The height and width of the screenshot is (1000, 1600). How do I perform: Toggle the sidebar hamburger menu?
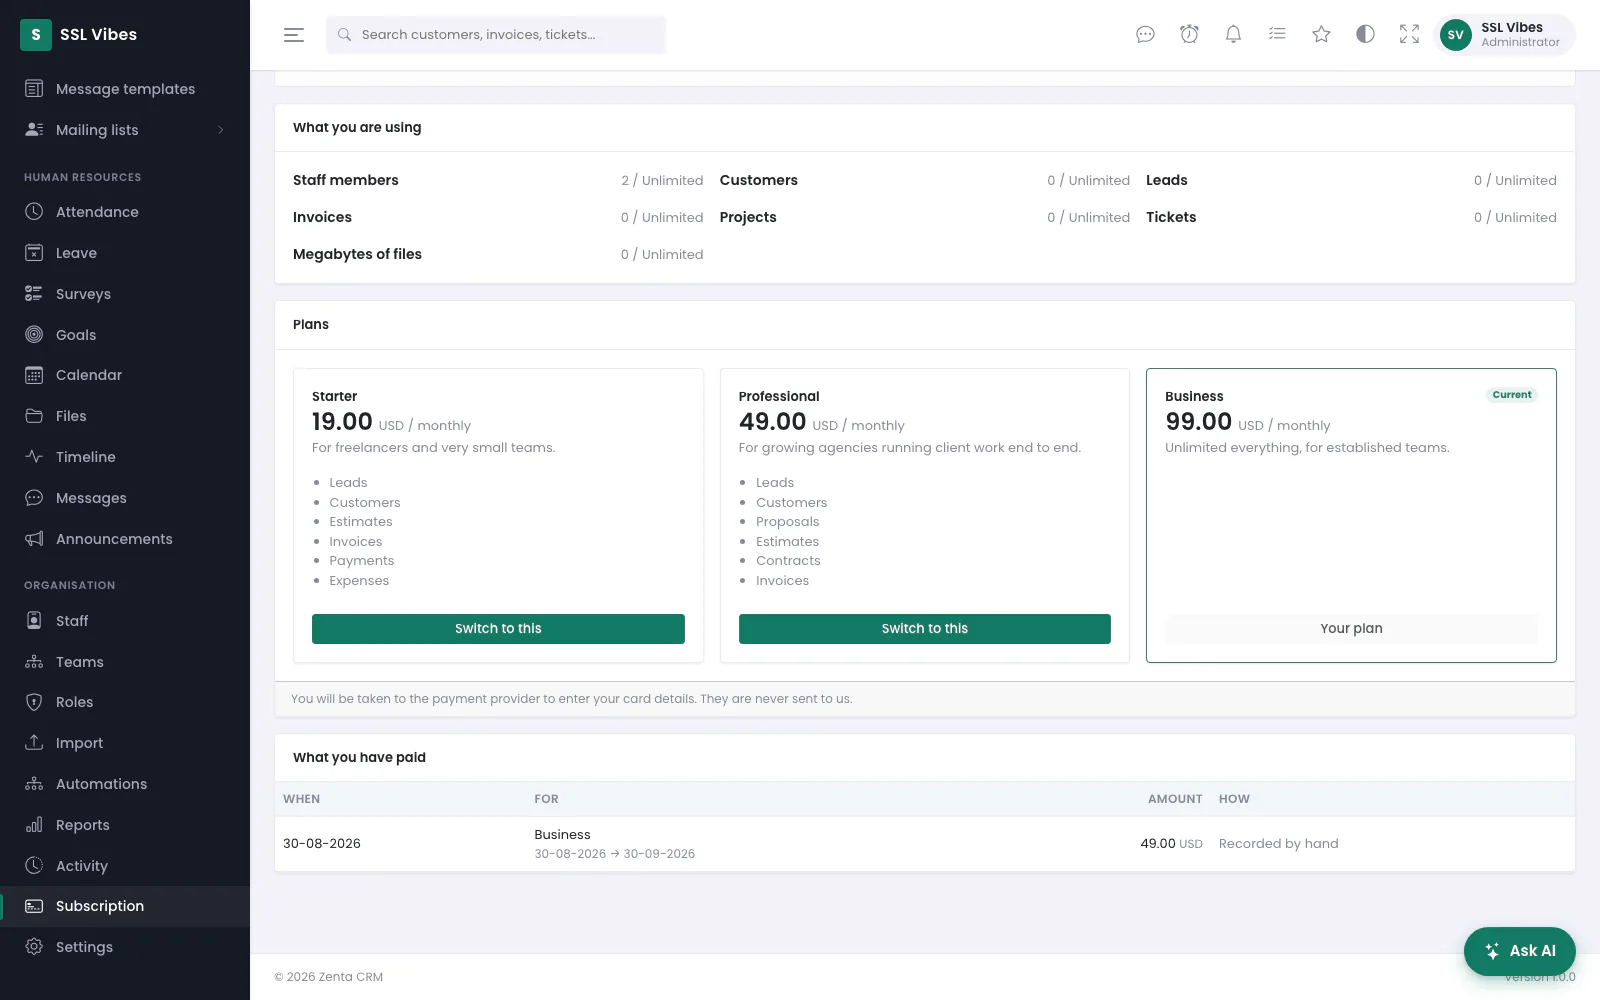(293, 35)
